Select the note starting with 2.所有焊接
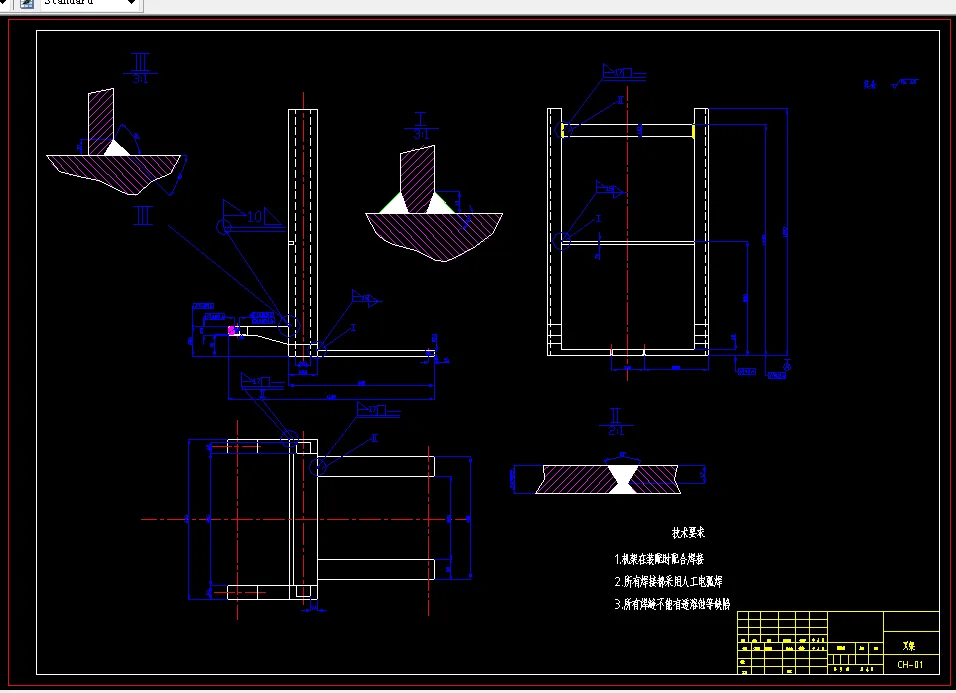The height and width of the screenshot is (693, 956). (668, 581)
